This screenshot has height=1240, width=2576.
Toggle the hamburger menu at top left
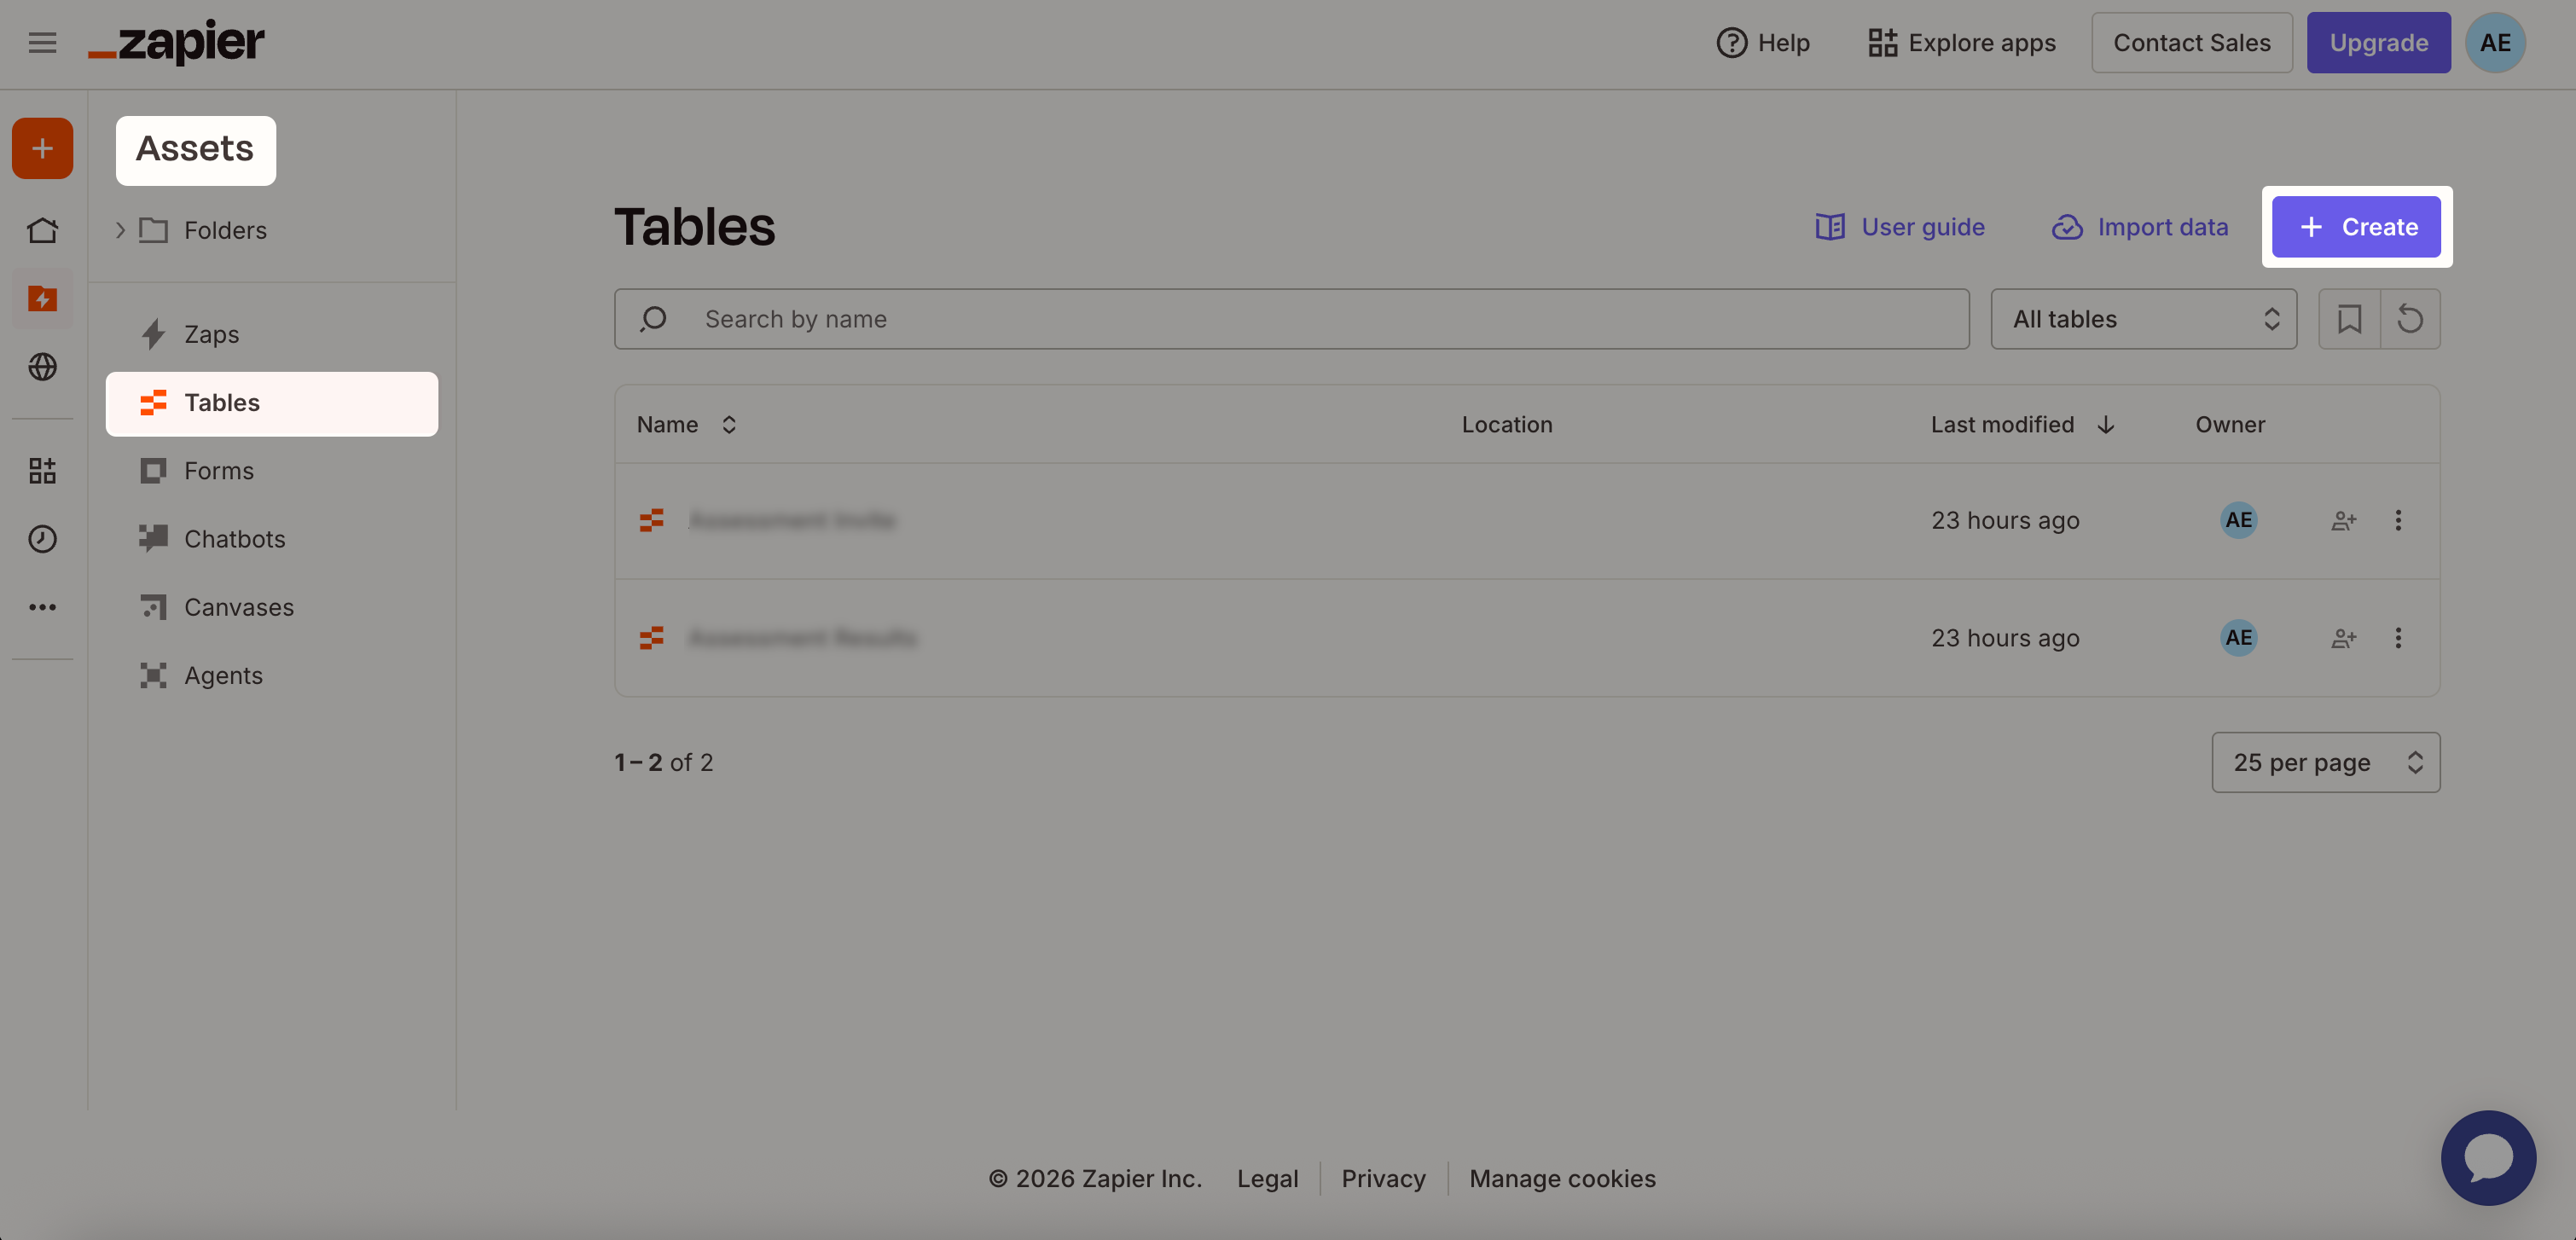tap(42, 43)
